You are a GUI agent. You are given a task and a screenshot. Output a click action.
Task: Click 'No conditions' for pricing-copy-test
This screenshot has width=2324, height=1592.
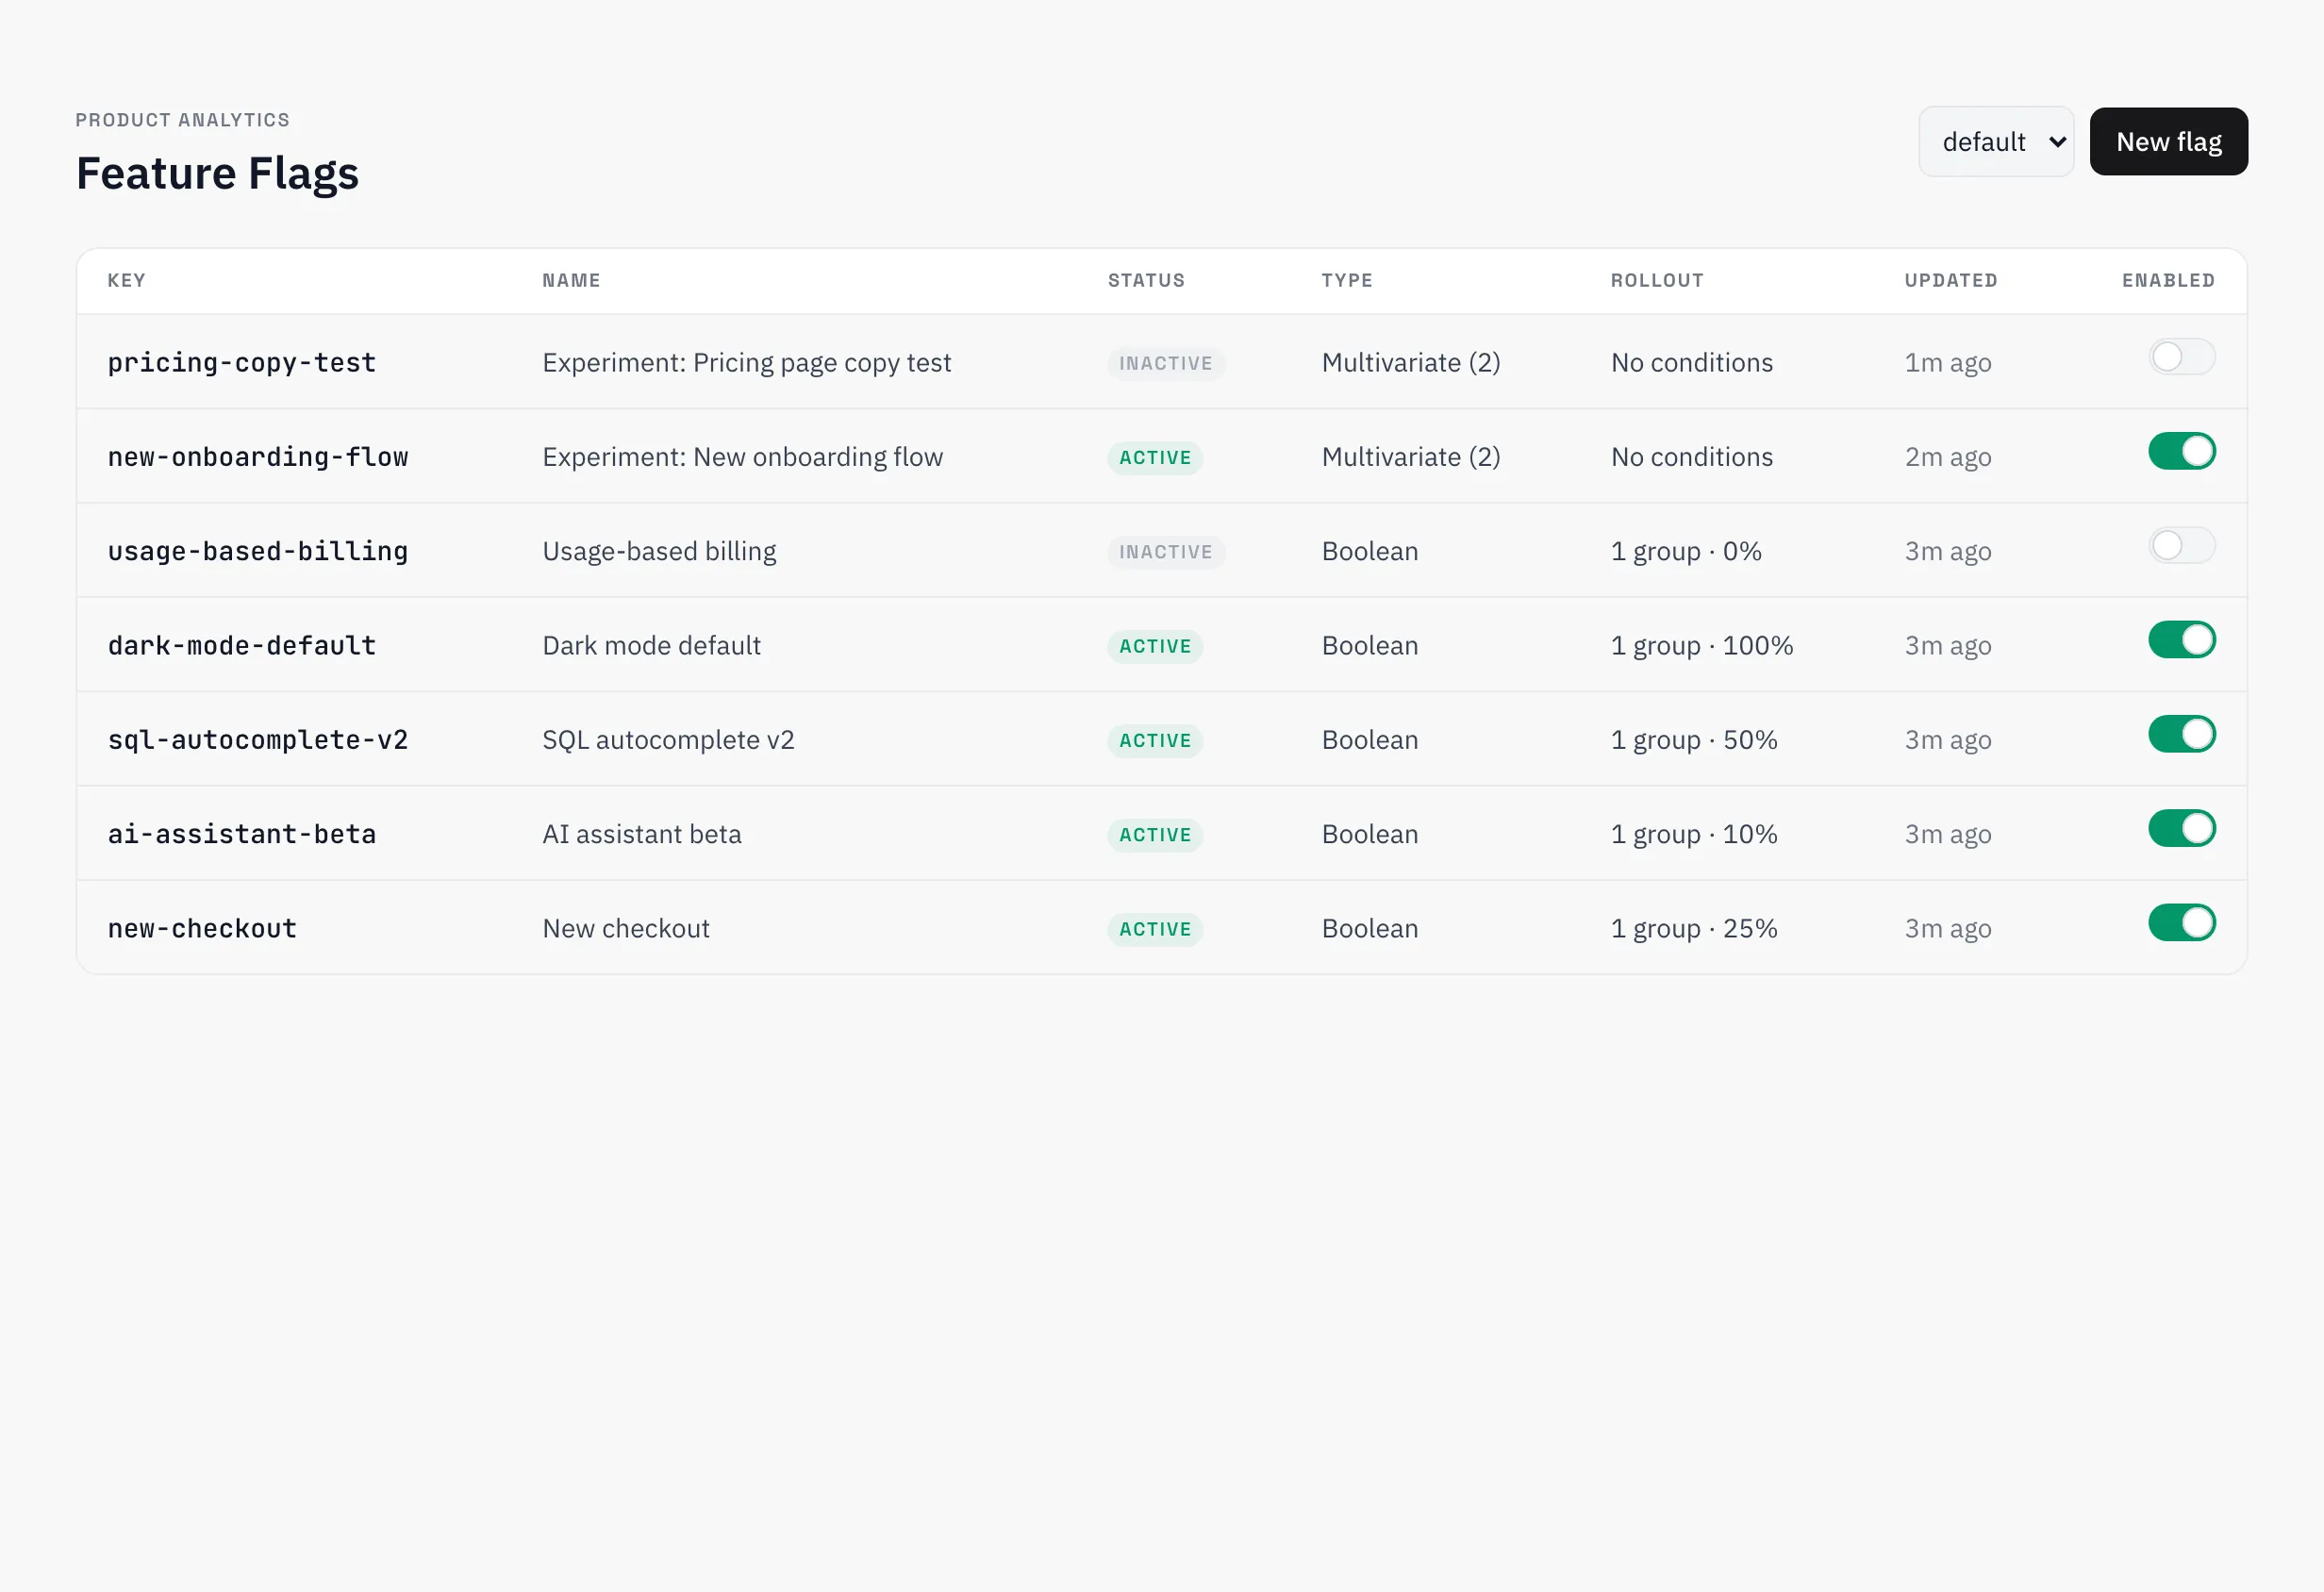point(1692,362)
